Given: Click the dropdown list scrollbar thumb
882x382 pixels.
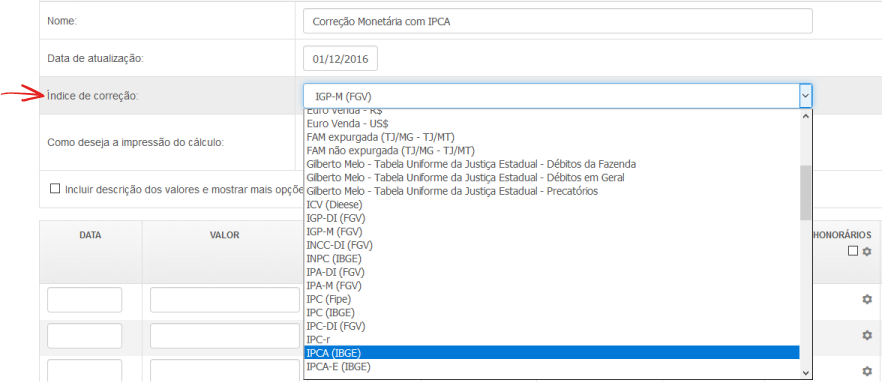Looking at the screenshot, I should pyautogui.click(x=806, y=192).
